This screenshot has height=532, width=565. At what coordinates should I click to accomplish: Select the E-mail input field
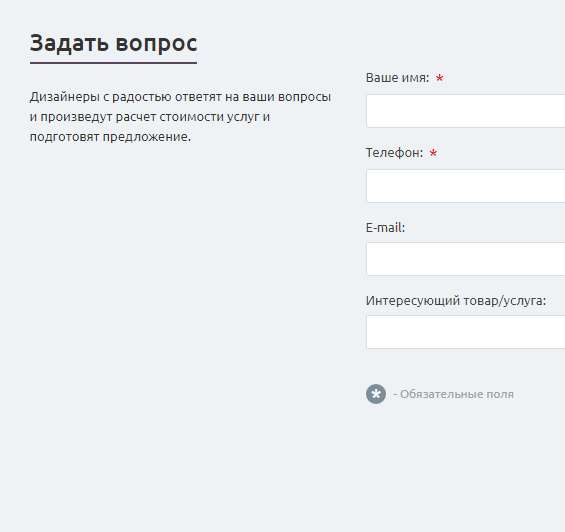(x=466, y=259)
